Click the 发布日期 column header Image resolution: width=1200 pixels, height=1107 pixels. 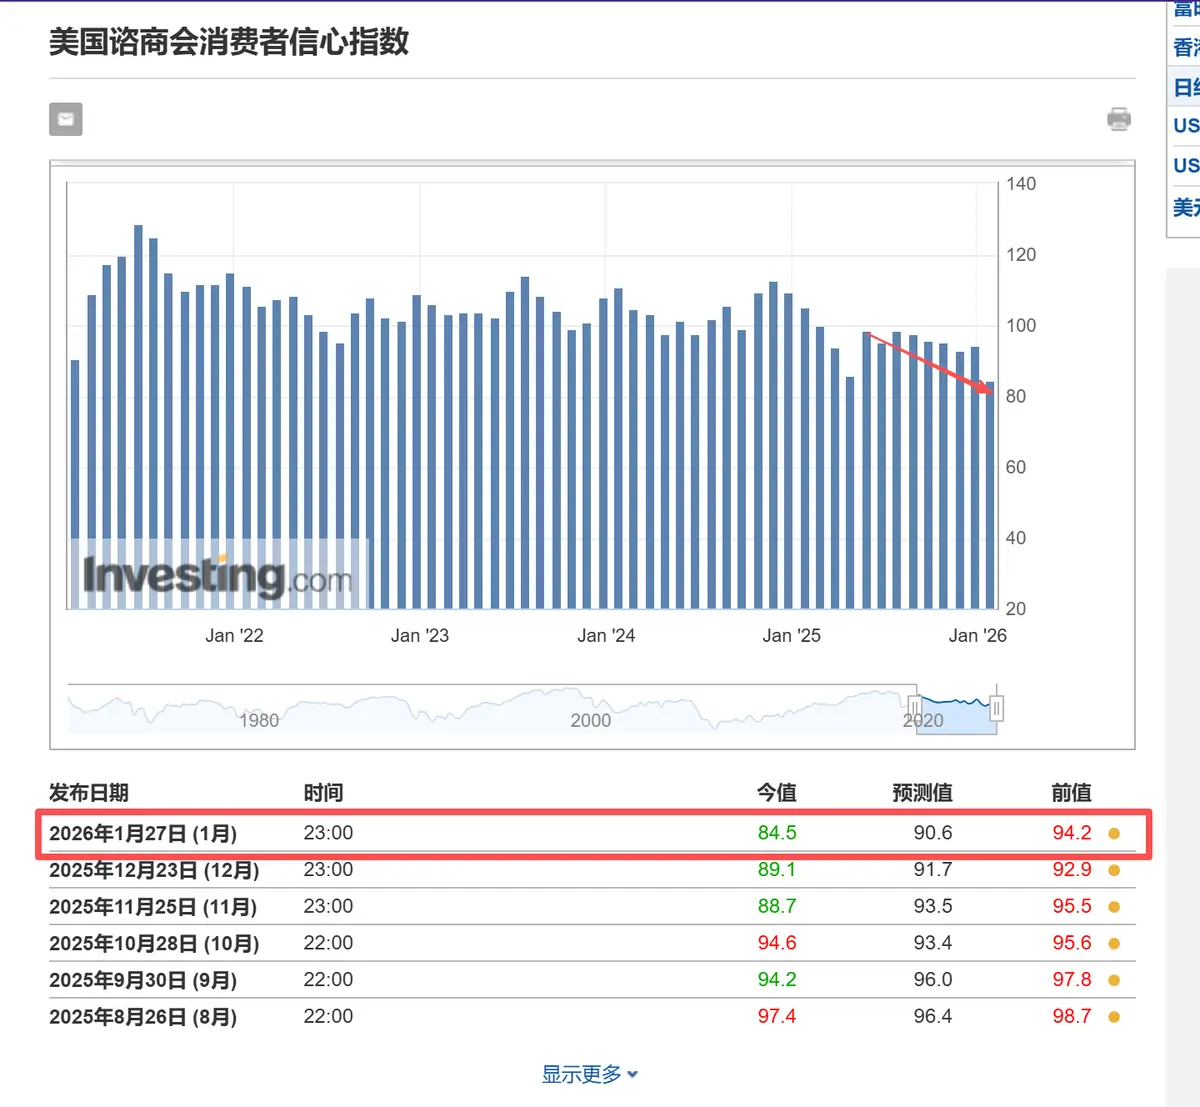[x=89, y=793]
